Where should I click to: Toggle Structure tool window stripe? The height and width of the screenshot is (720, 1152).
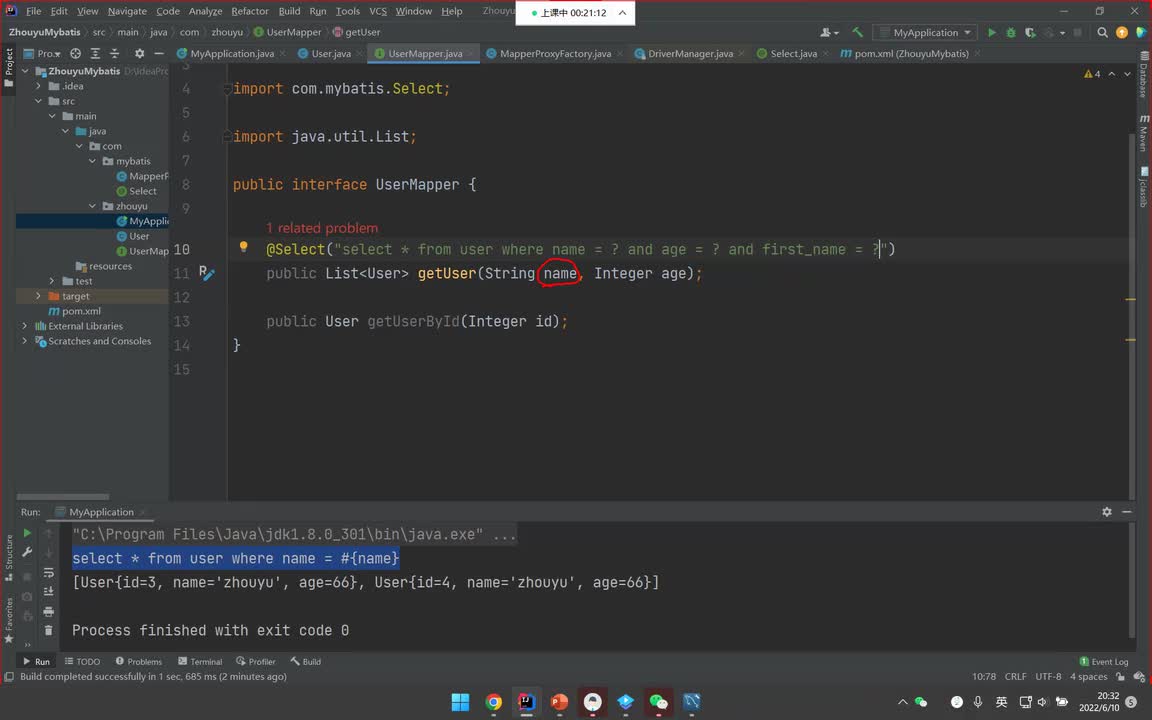9,557
